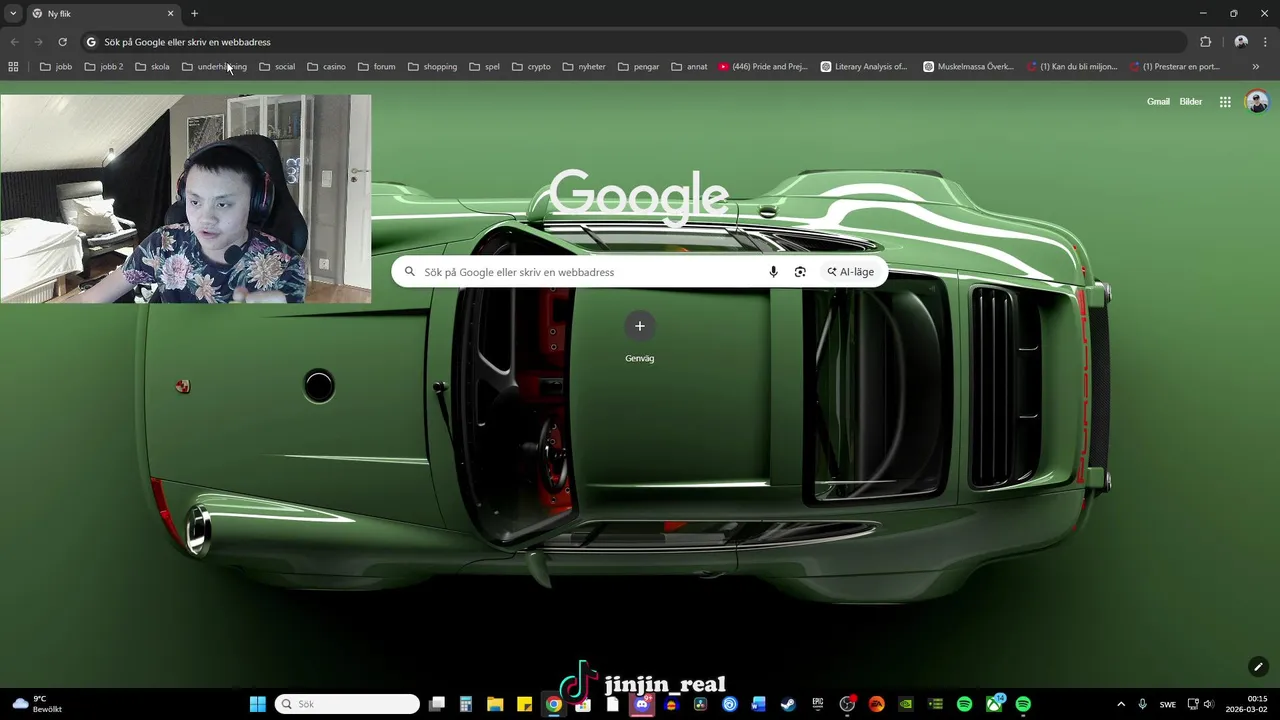The image size is (1280, 720).
Task: Expand the shopping bookmark folder
Action: click(x=432, y=67)
